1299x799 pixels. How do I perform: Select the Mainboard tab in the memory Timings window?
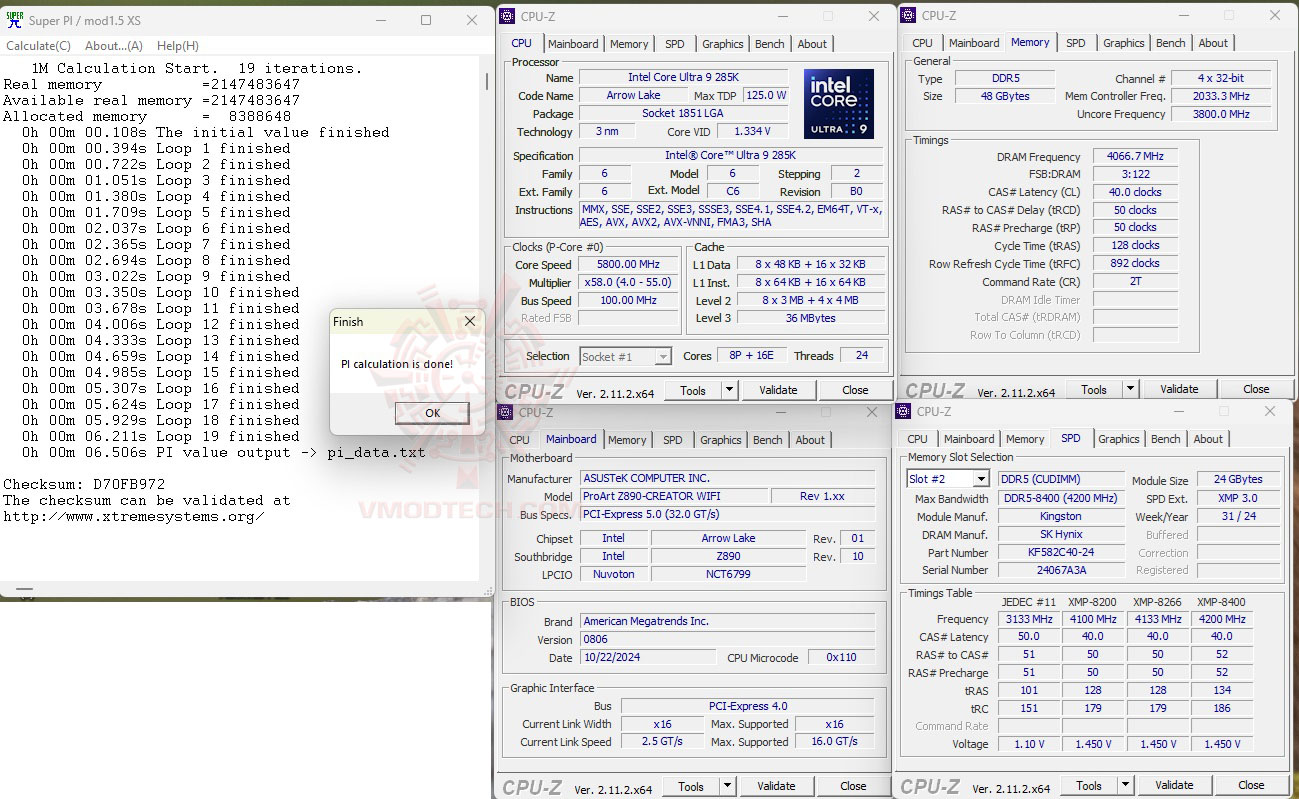[x=974, y=43]
